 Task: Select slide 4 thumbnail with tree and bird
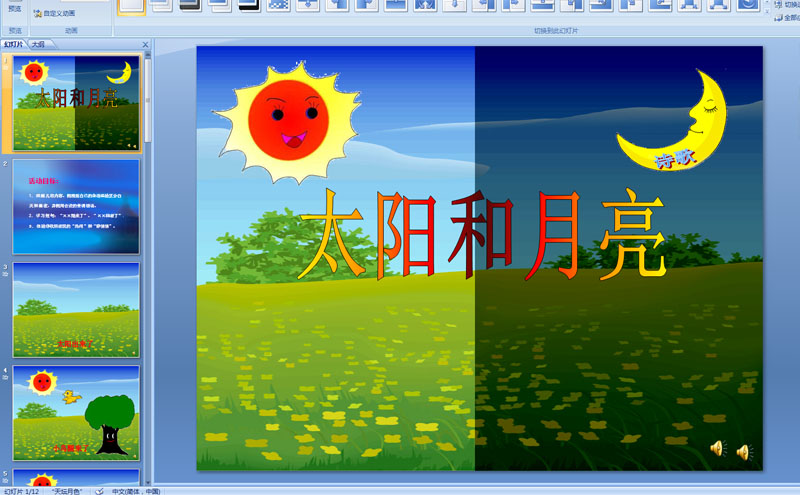tap(76, 413)
